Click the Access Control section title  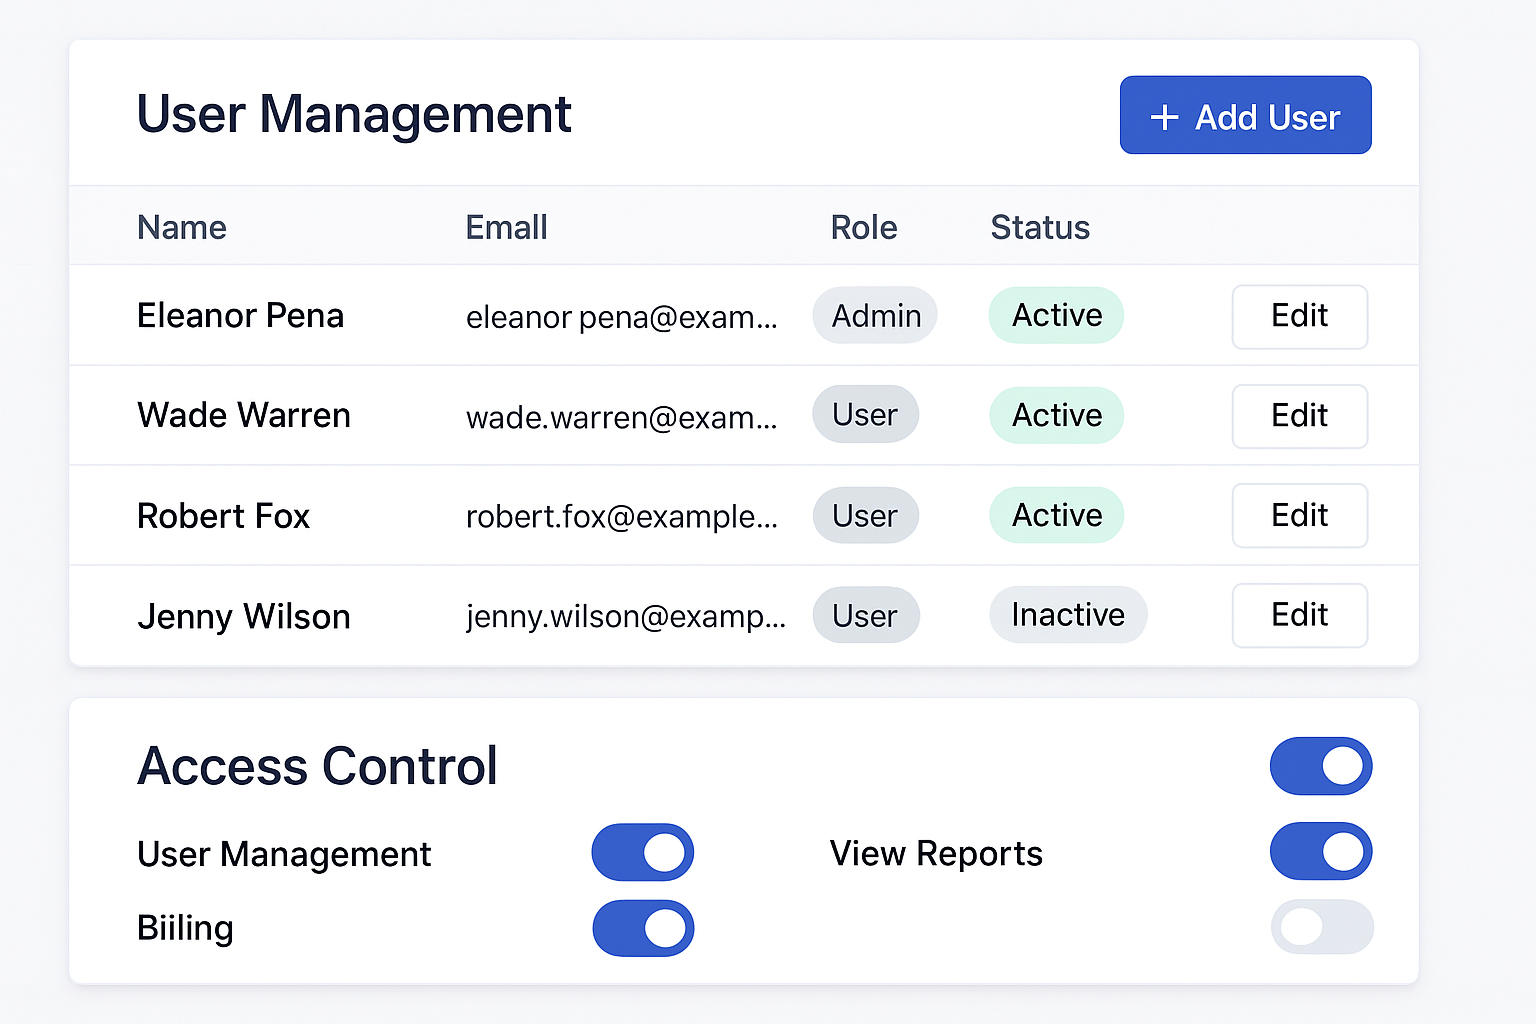coord(317,766)
